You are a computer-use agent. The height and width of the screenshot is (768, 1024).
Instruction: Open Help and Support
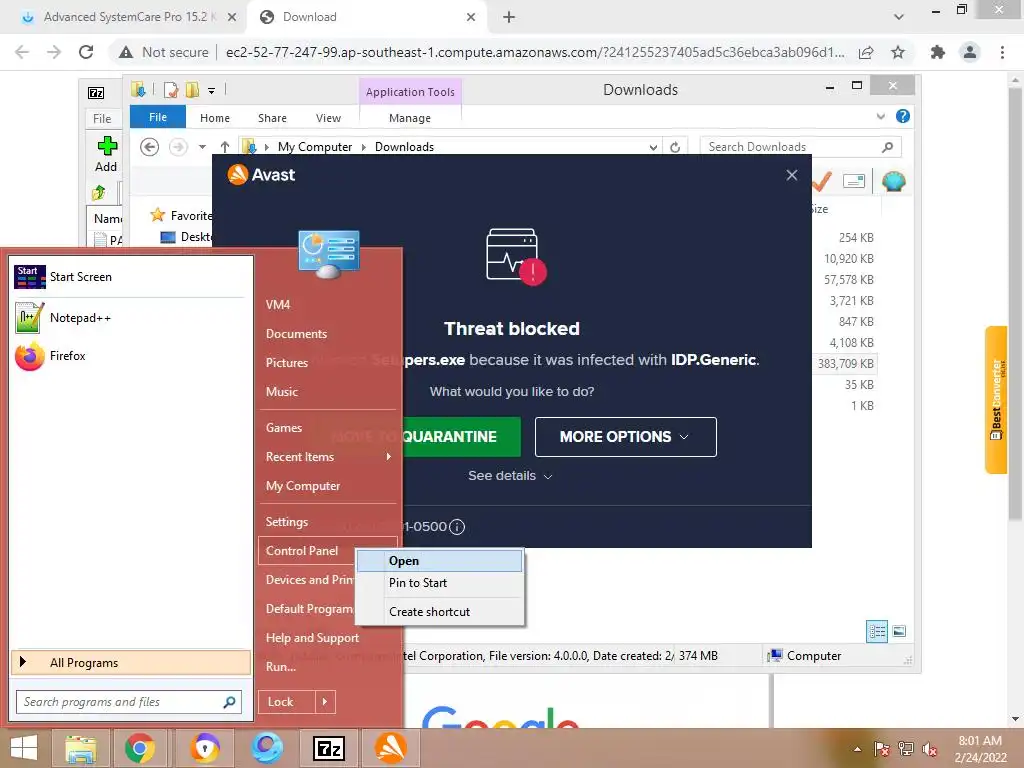coord(312,638)
